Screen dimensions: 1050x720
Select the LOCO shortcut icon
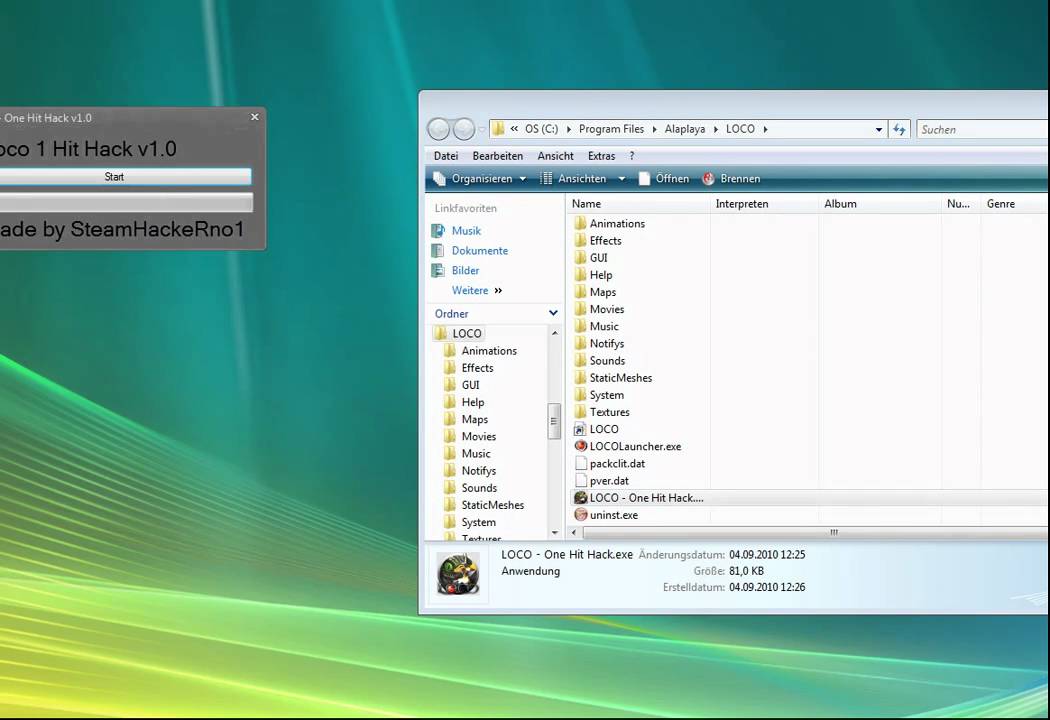point(581,429)
